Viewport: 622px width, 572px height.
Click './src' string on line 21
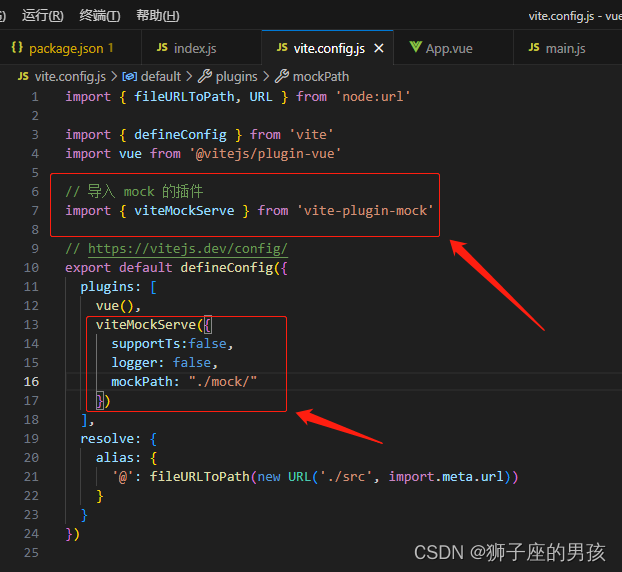[346, 476]
